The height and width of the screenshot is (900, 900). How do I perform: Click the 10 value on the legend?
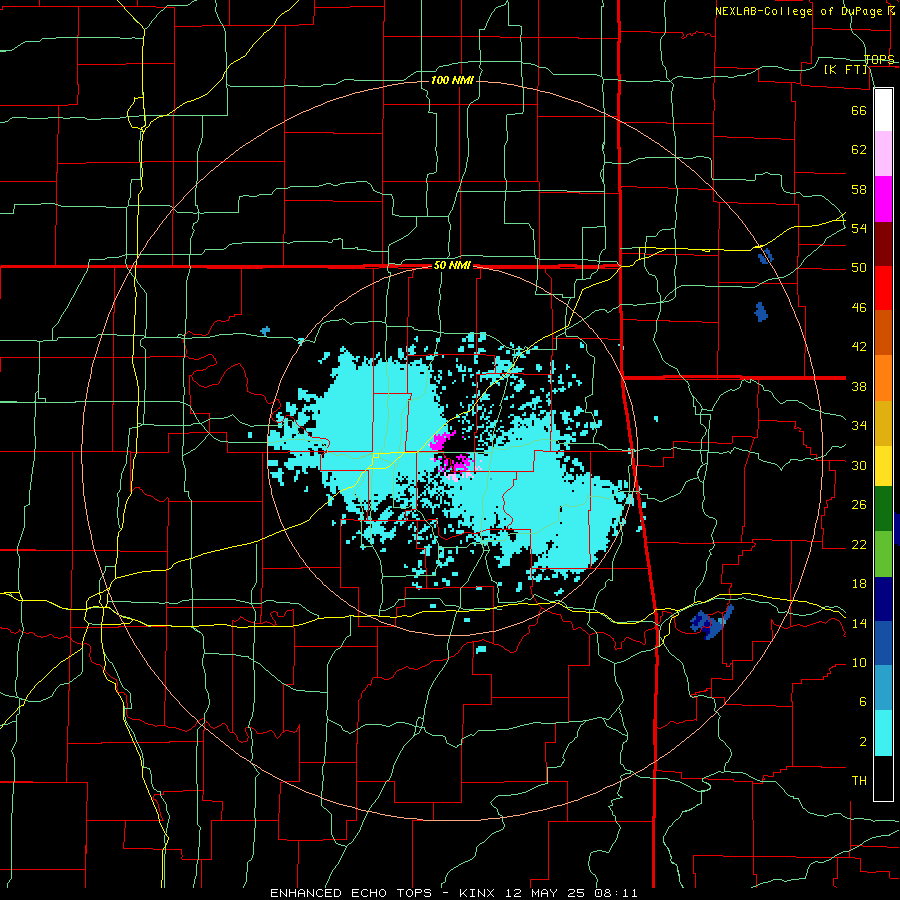click(859, 663)
